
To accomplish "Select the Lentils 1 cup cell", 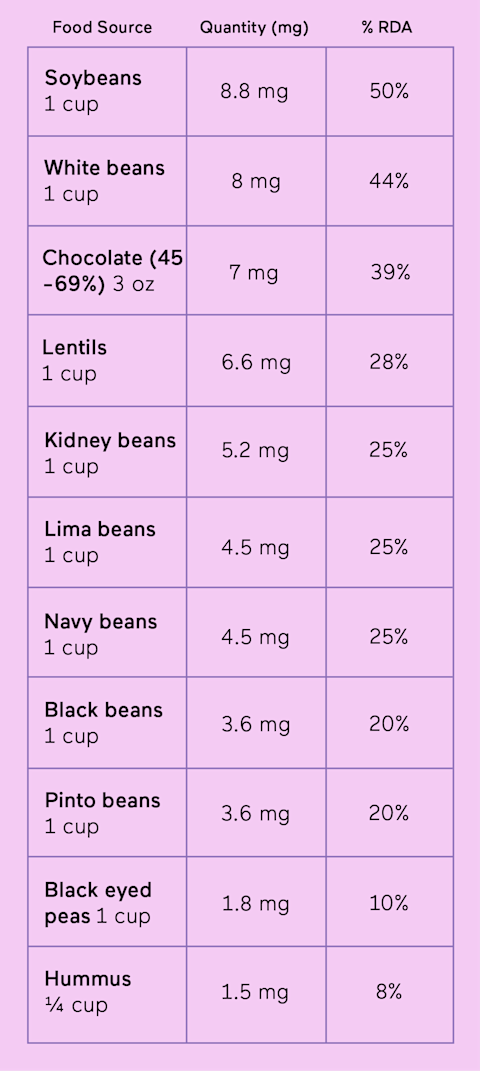I will tap(107, 361).
